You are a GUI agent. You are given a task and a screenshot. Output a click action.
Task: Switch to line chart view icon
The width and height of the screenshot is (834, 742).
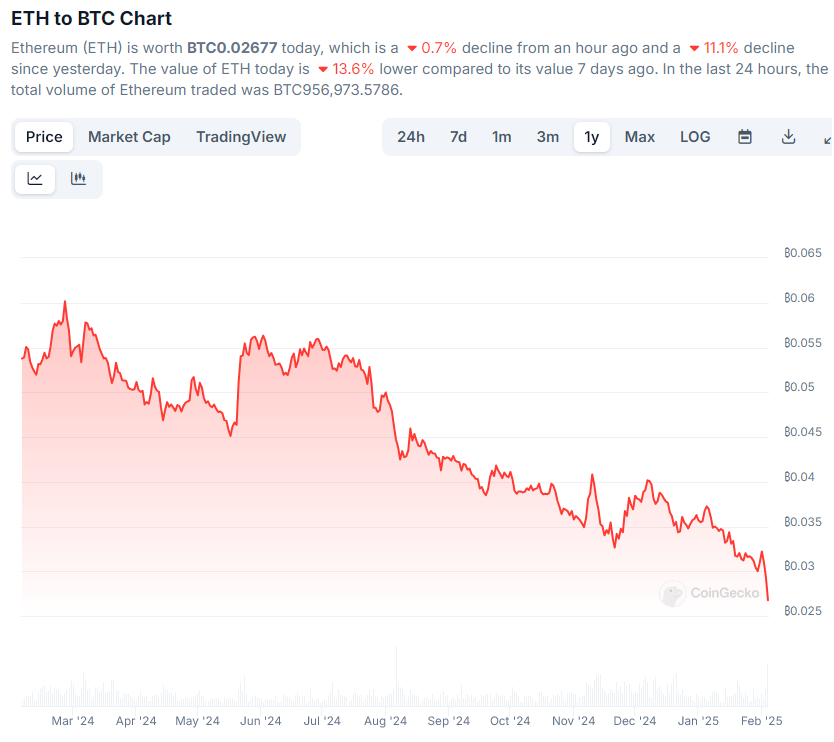tap(35, 179)
